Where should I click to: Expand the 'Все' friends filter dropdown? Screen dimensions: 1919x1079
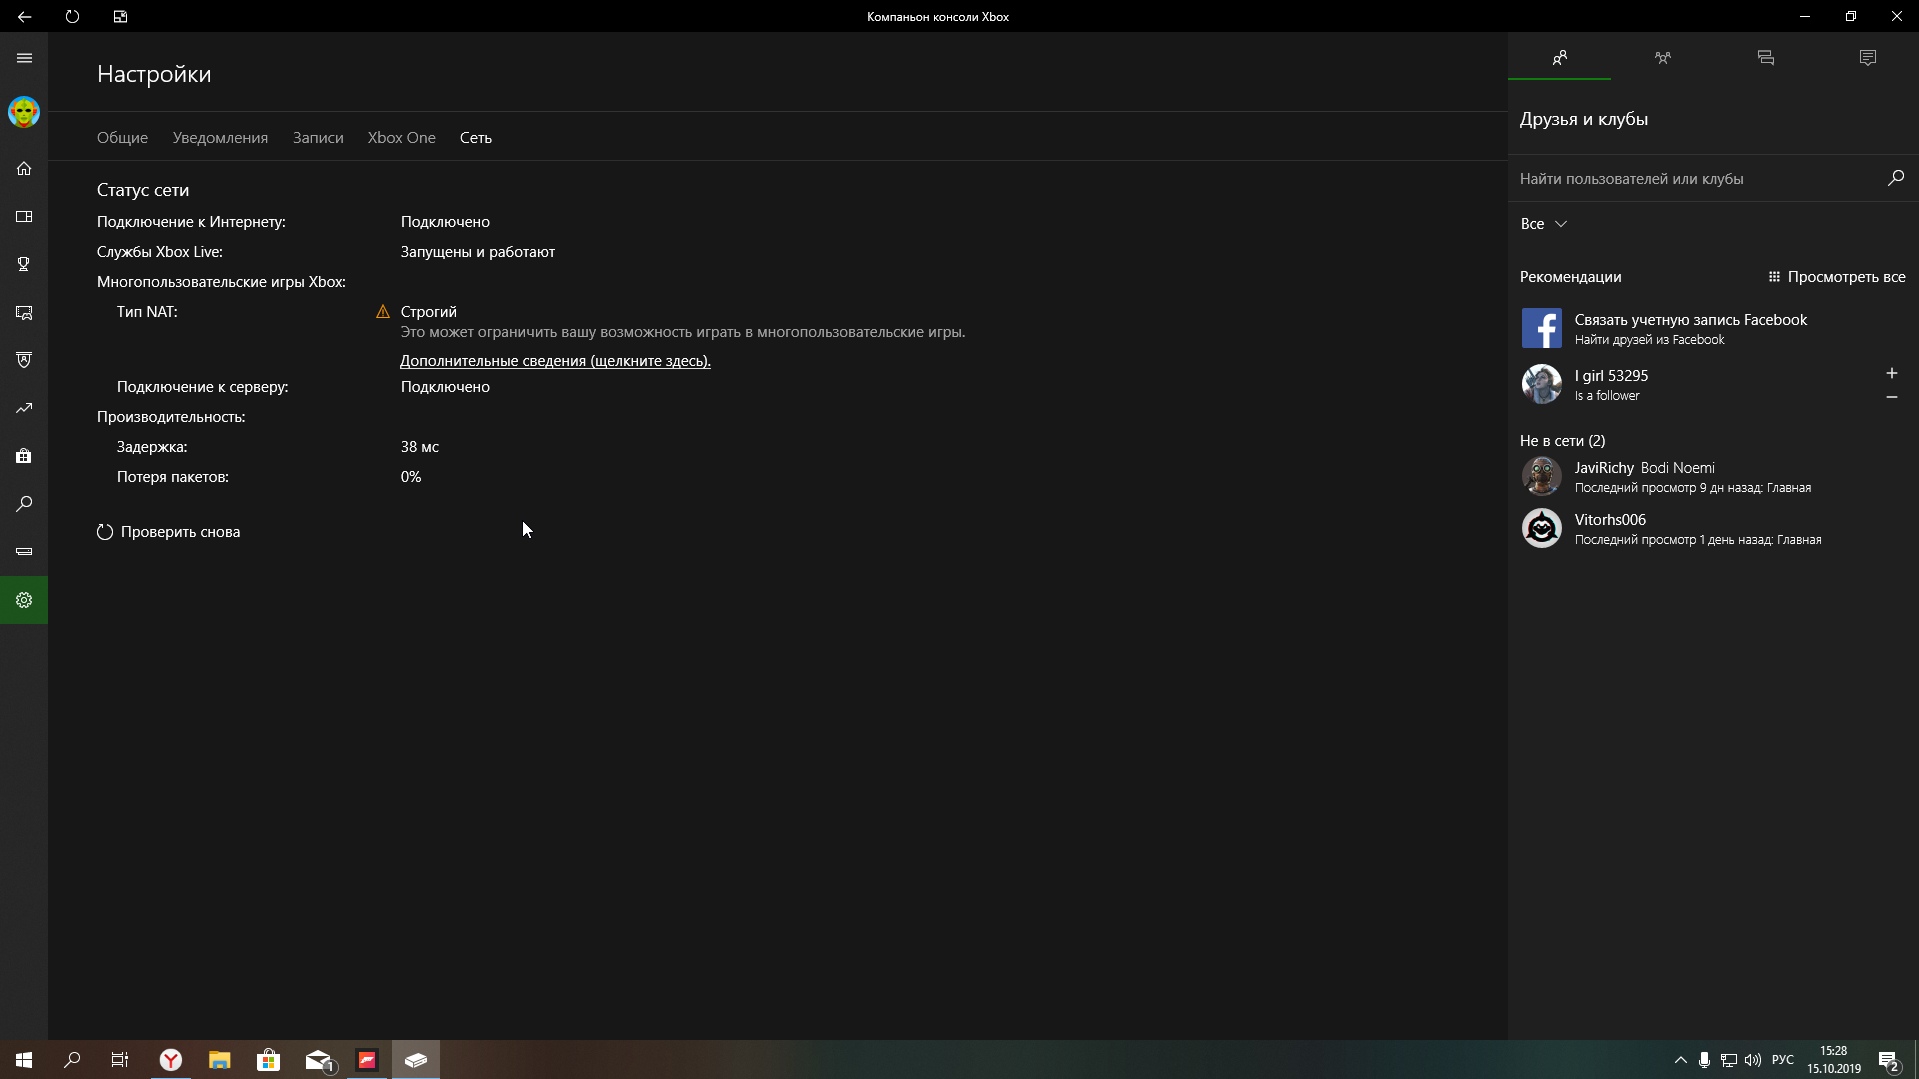(1543, 224)
